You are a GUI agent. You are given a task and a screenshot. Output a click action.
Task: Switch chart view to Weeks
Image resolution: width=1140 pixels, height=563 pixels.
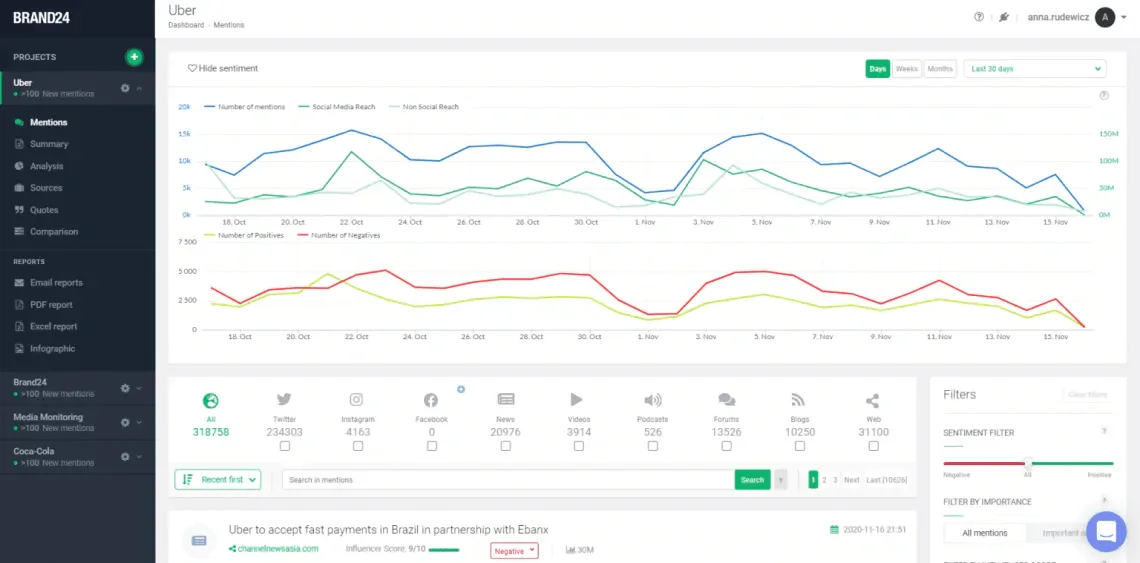pos(907,69)
